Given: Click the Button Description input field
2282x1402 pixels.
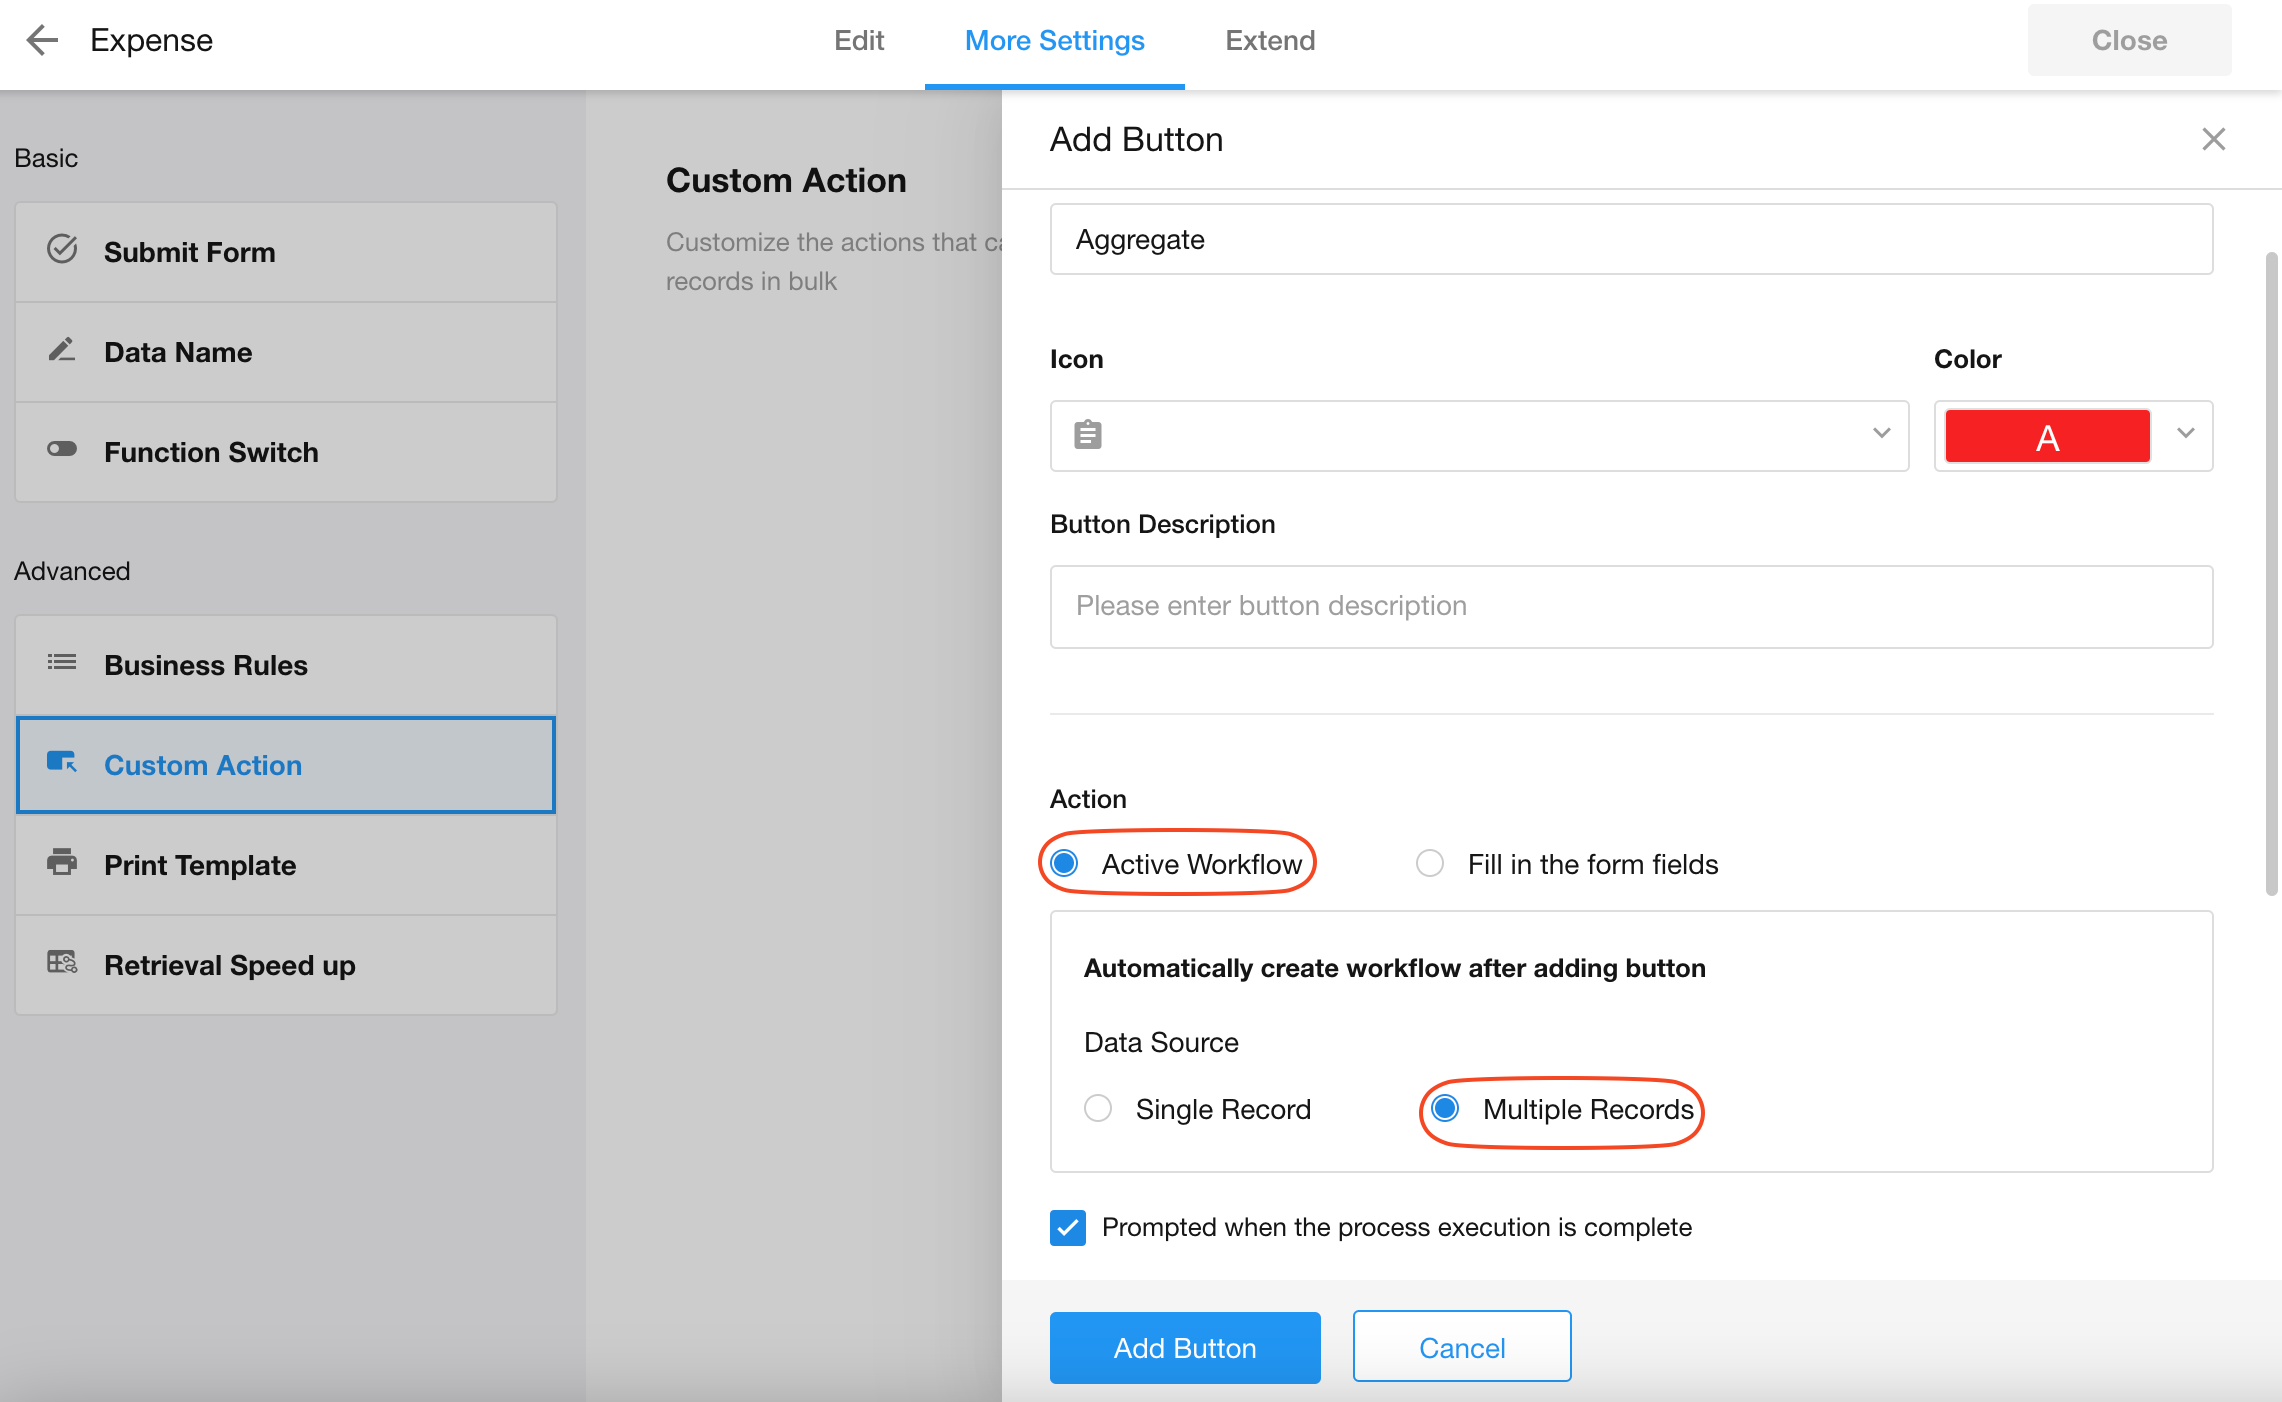Looking at the screenshot, I should 1631,606.
